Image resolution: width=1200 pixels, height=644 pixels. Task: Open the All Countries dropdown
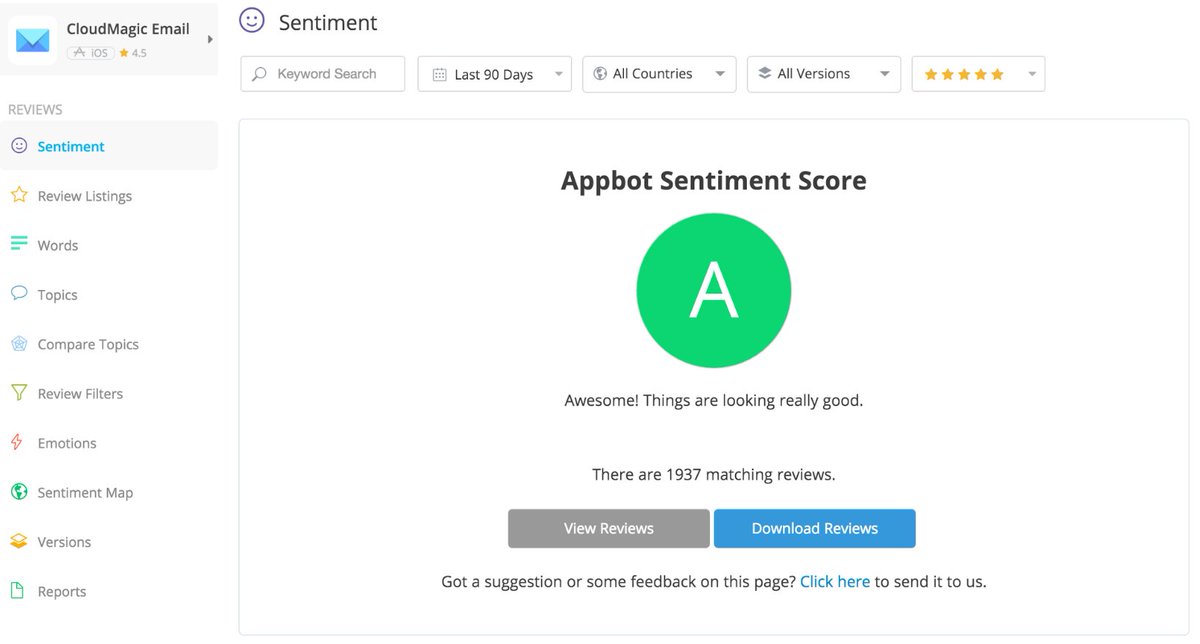click(659, 74)
